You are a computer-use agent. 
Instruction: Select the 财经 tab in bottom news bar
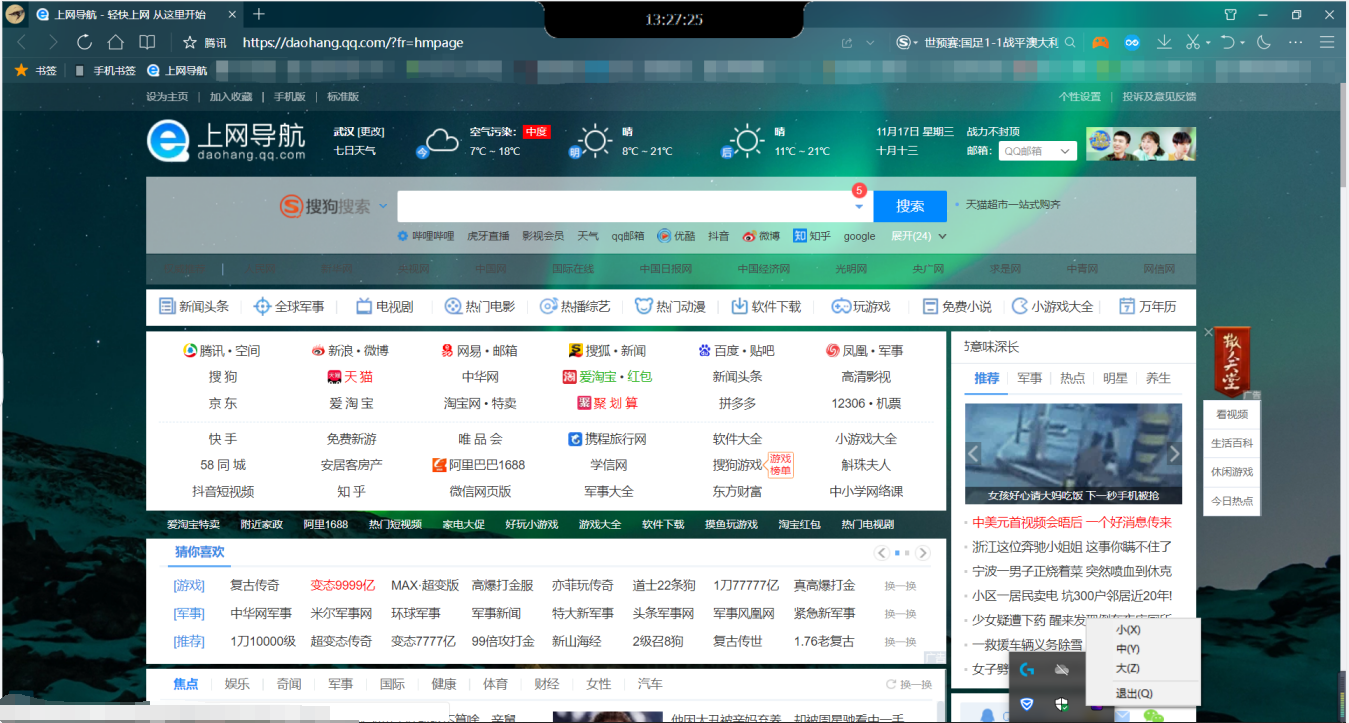click(x=547, y=684)
